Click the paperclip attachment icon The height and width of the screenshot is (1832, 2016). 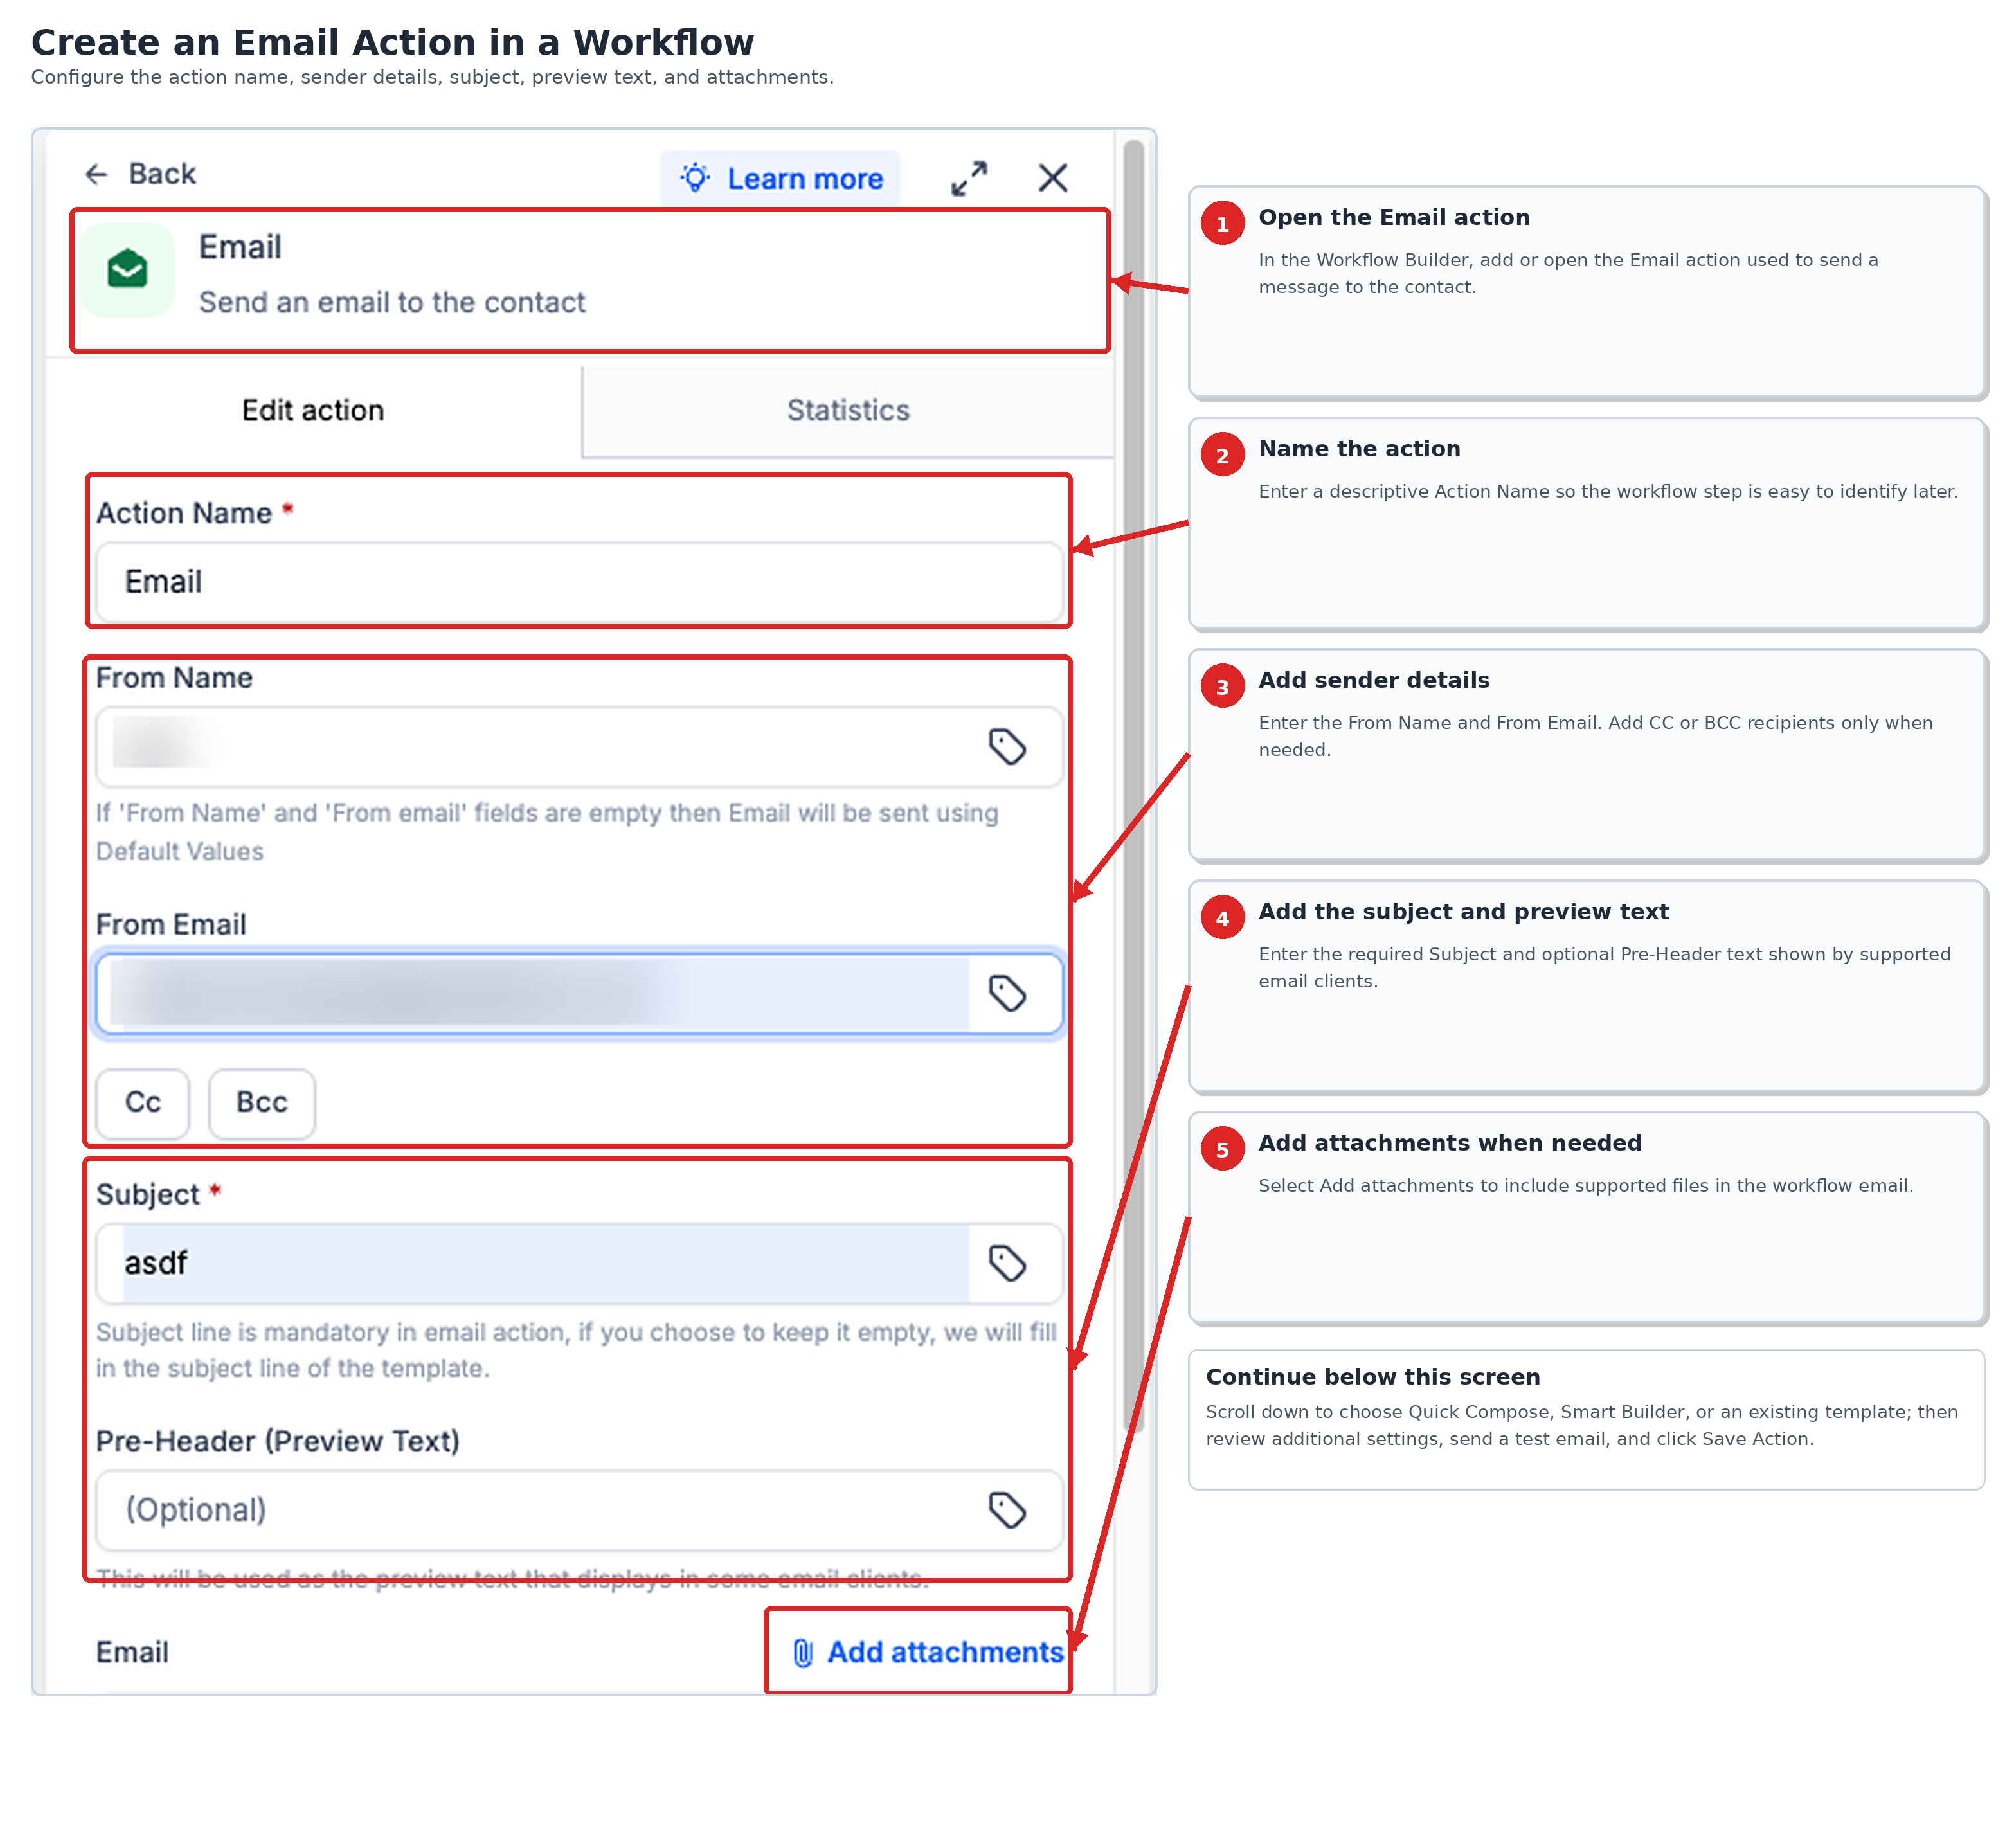pyautogui.click(x=803, y=1653)
